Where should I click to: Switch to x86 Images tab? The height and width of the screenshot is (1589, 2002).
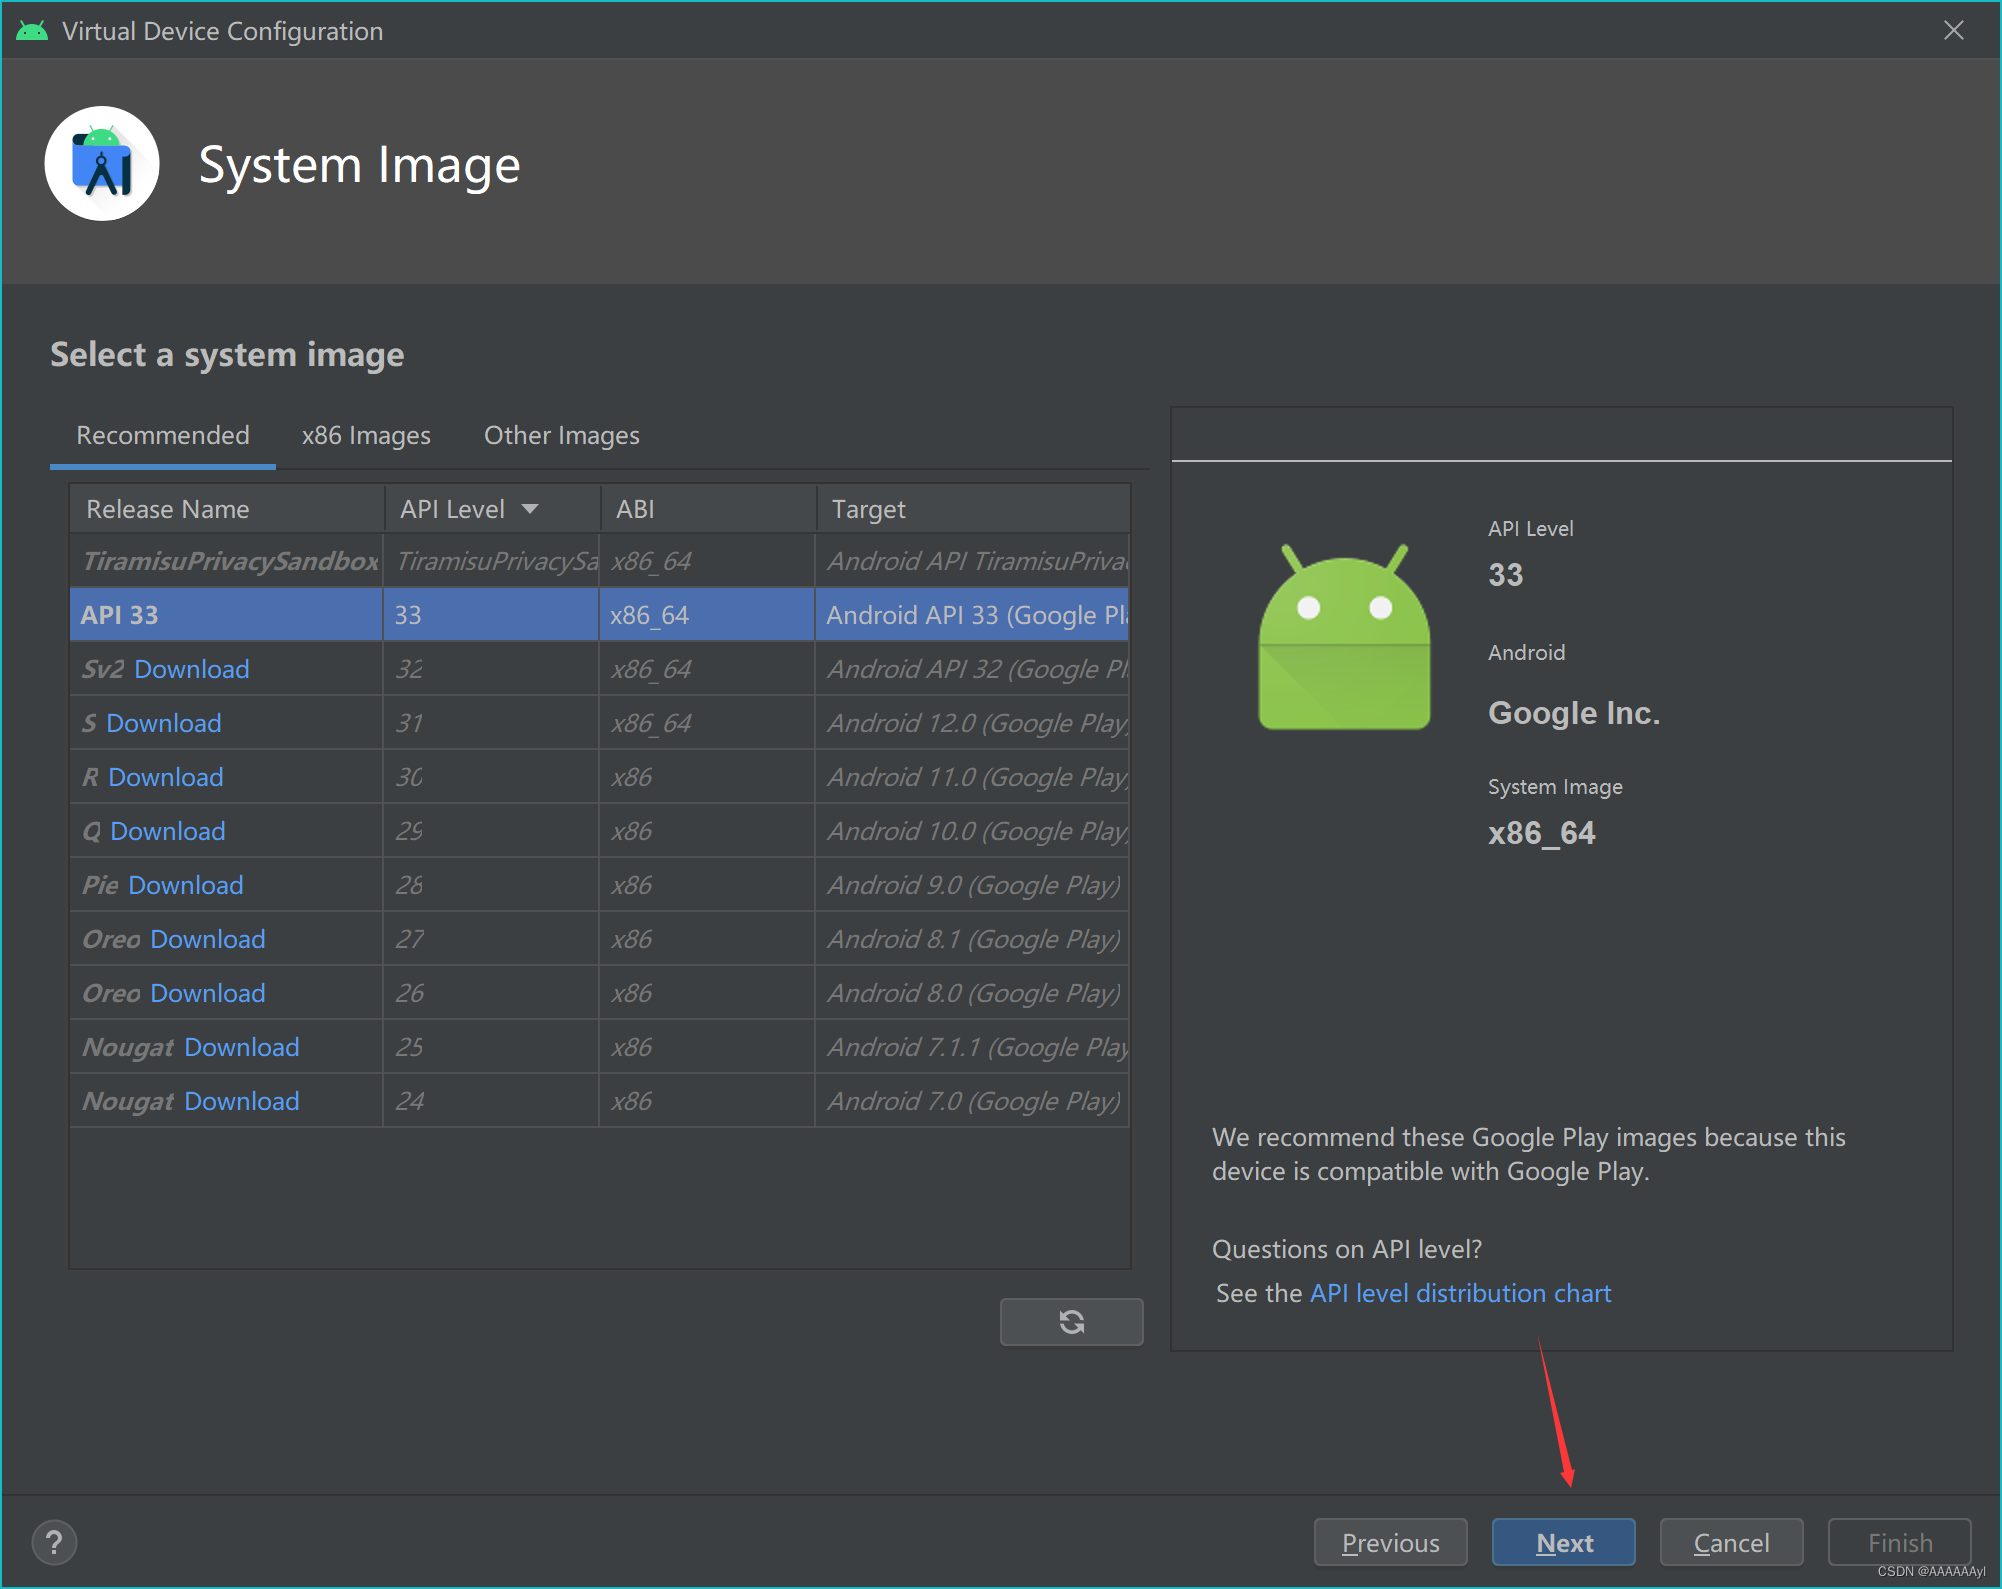coord(366,434)
